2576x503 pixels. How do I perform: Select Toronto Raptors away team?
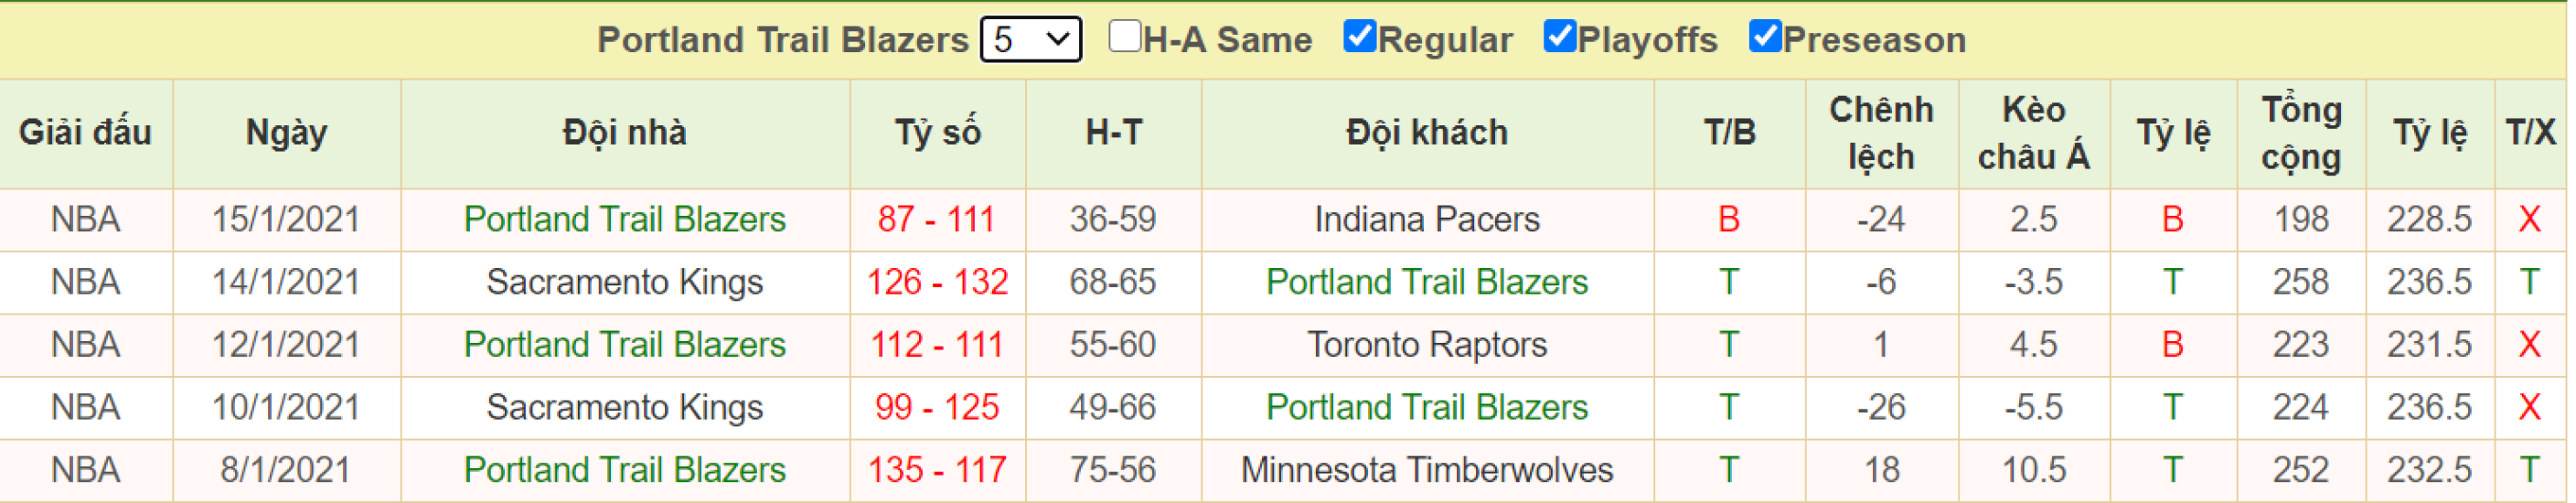1427,345
